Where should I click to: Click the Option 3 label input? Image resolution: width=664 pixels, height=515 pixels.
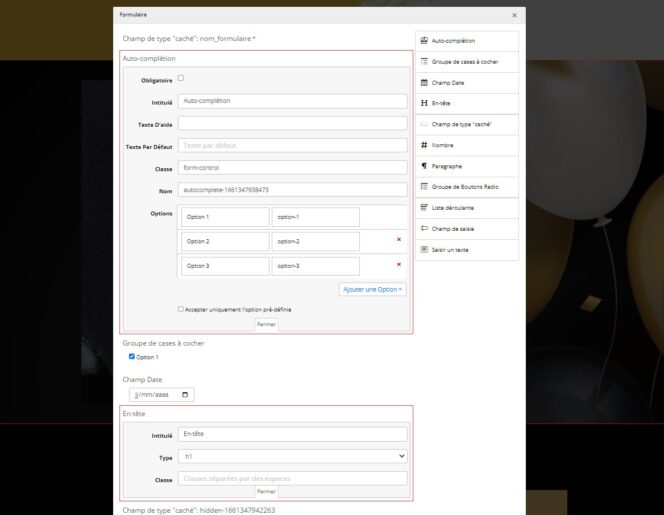tap(225, 266)
